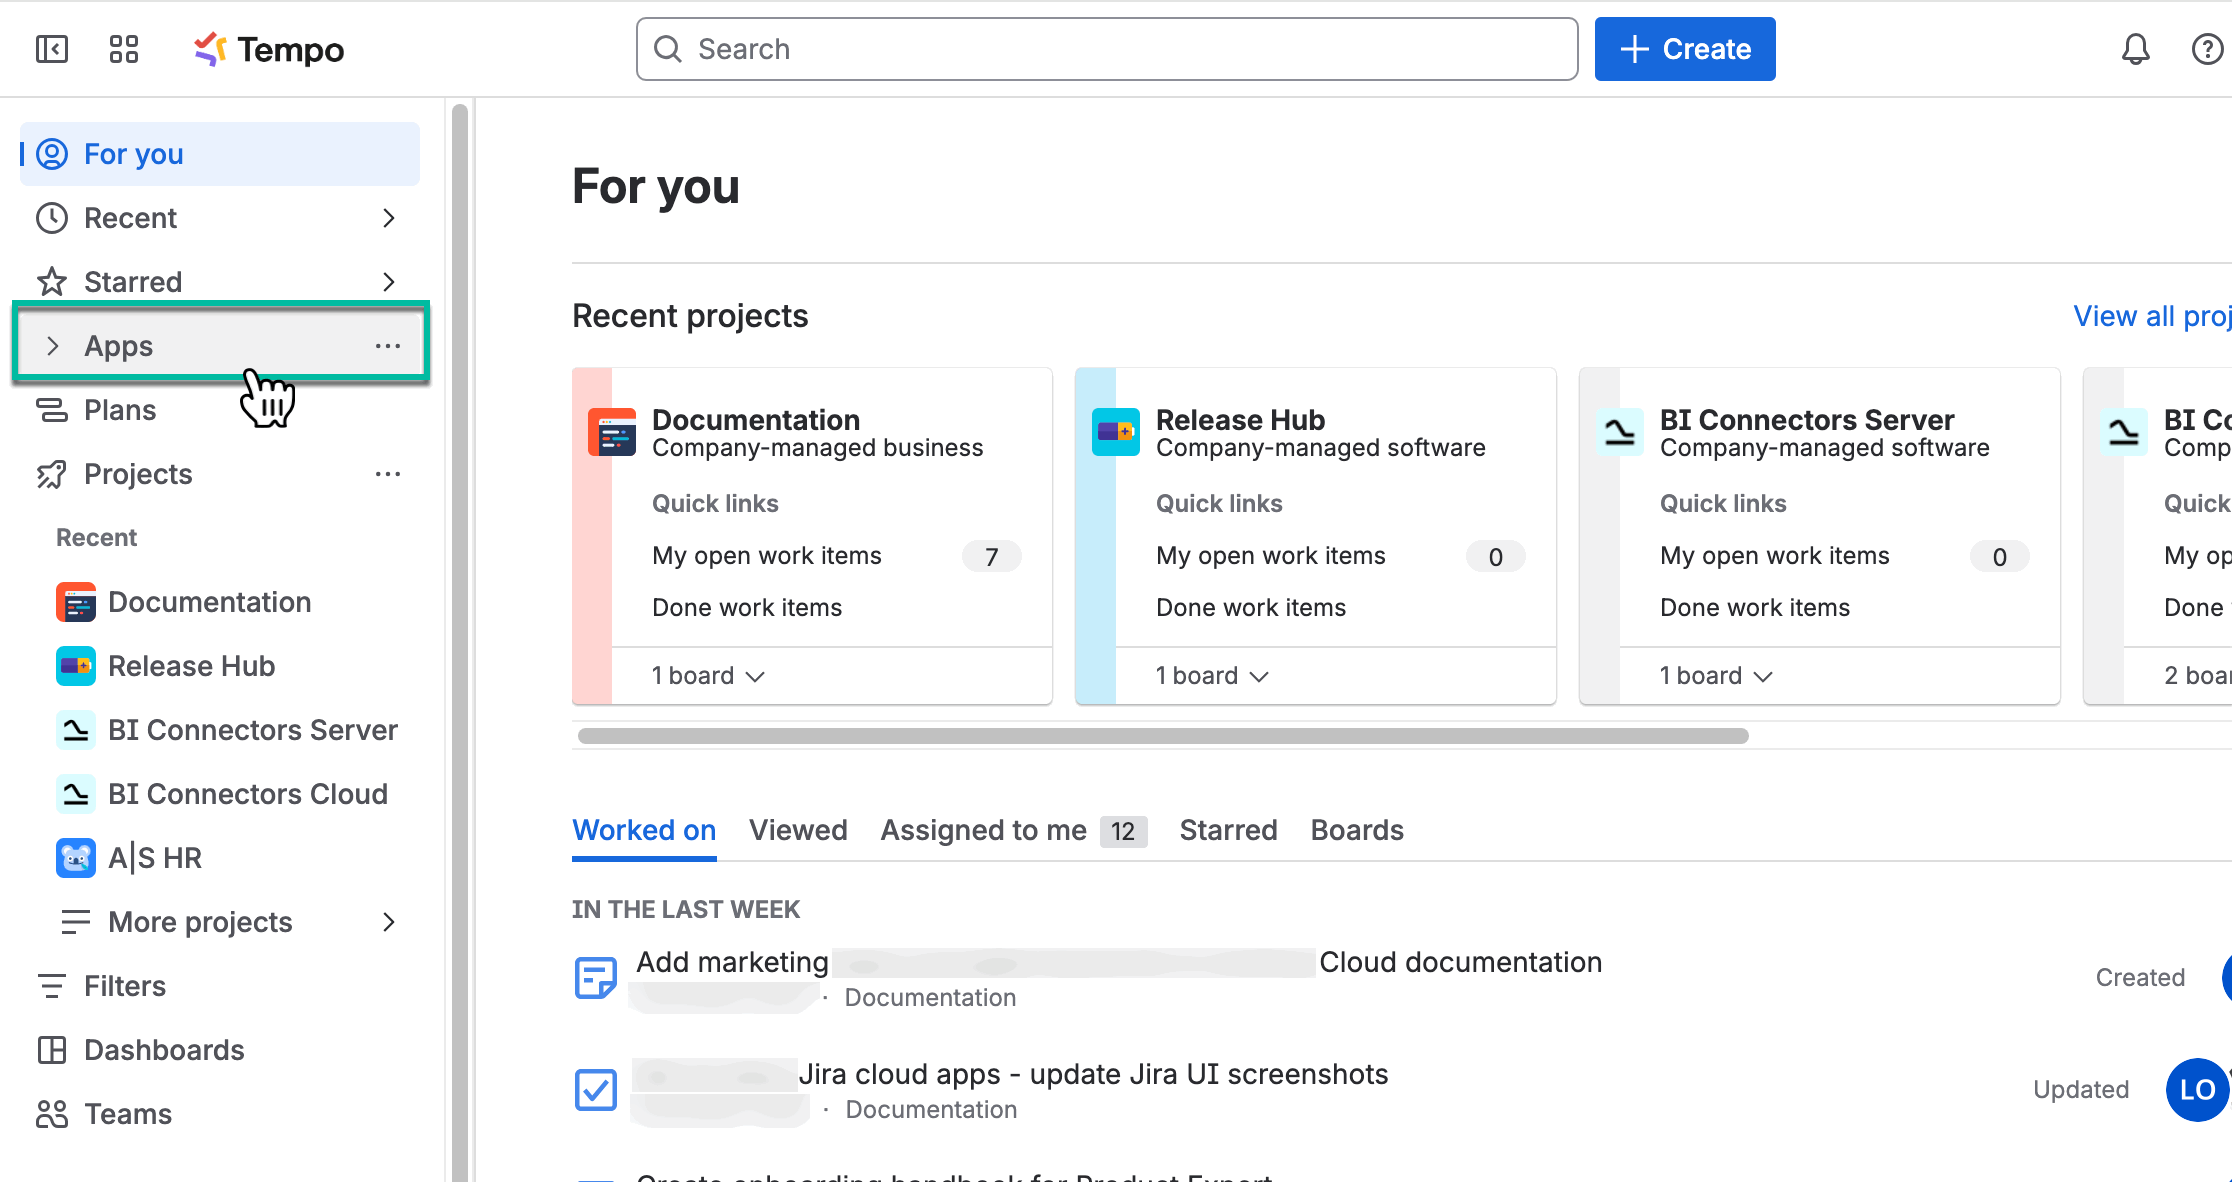Expand the Recent section chevron
The height and width of the screenshot is (1182, 2232).
(x=389, y=218)
